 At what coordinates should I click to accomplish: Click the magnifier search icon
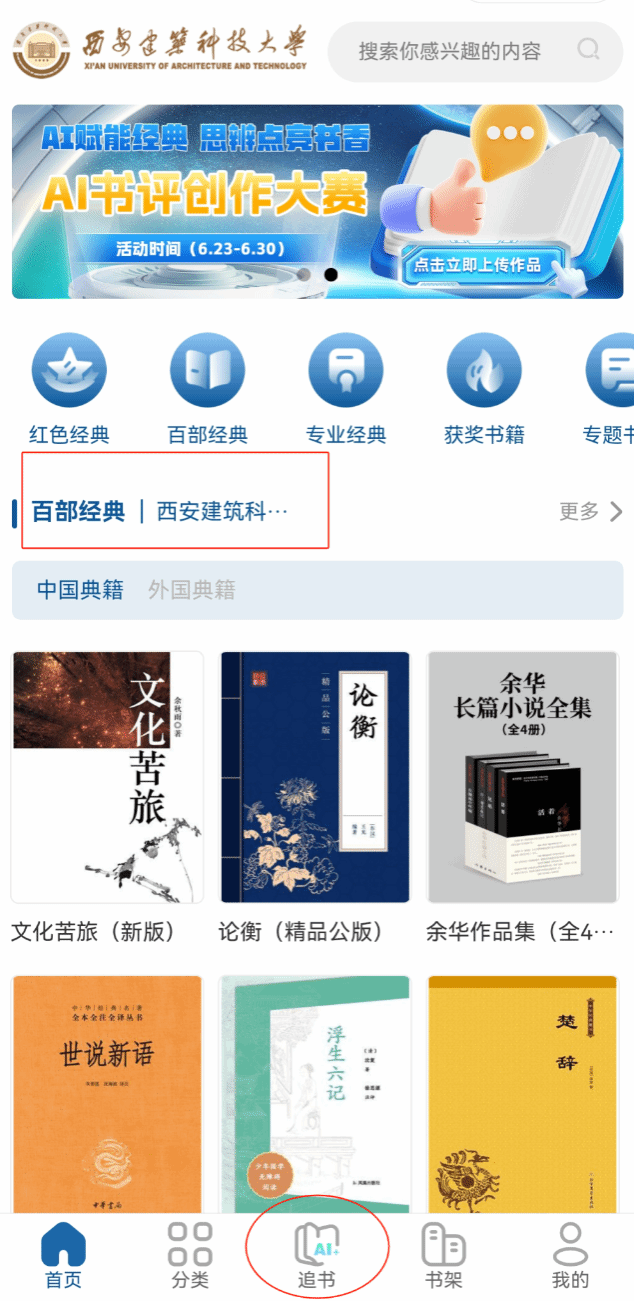pyautogui.click(x=589, y=50)
